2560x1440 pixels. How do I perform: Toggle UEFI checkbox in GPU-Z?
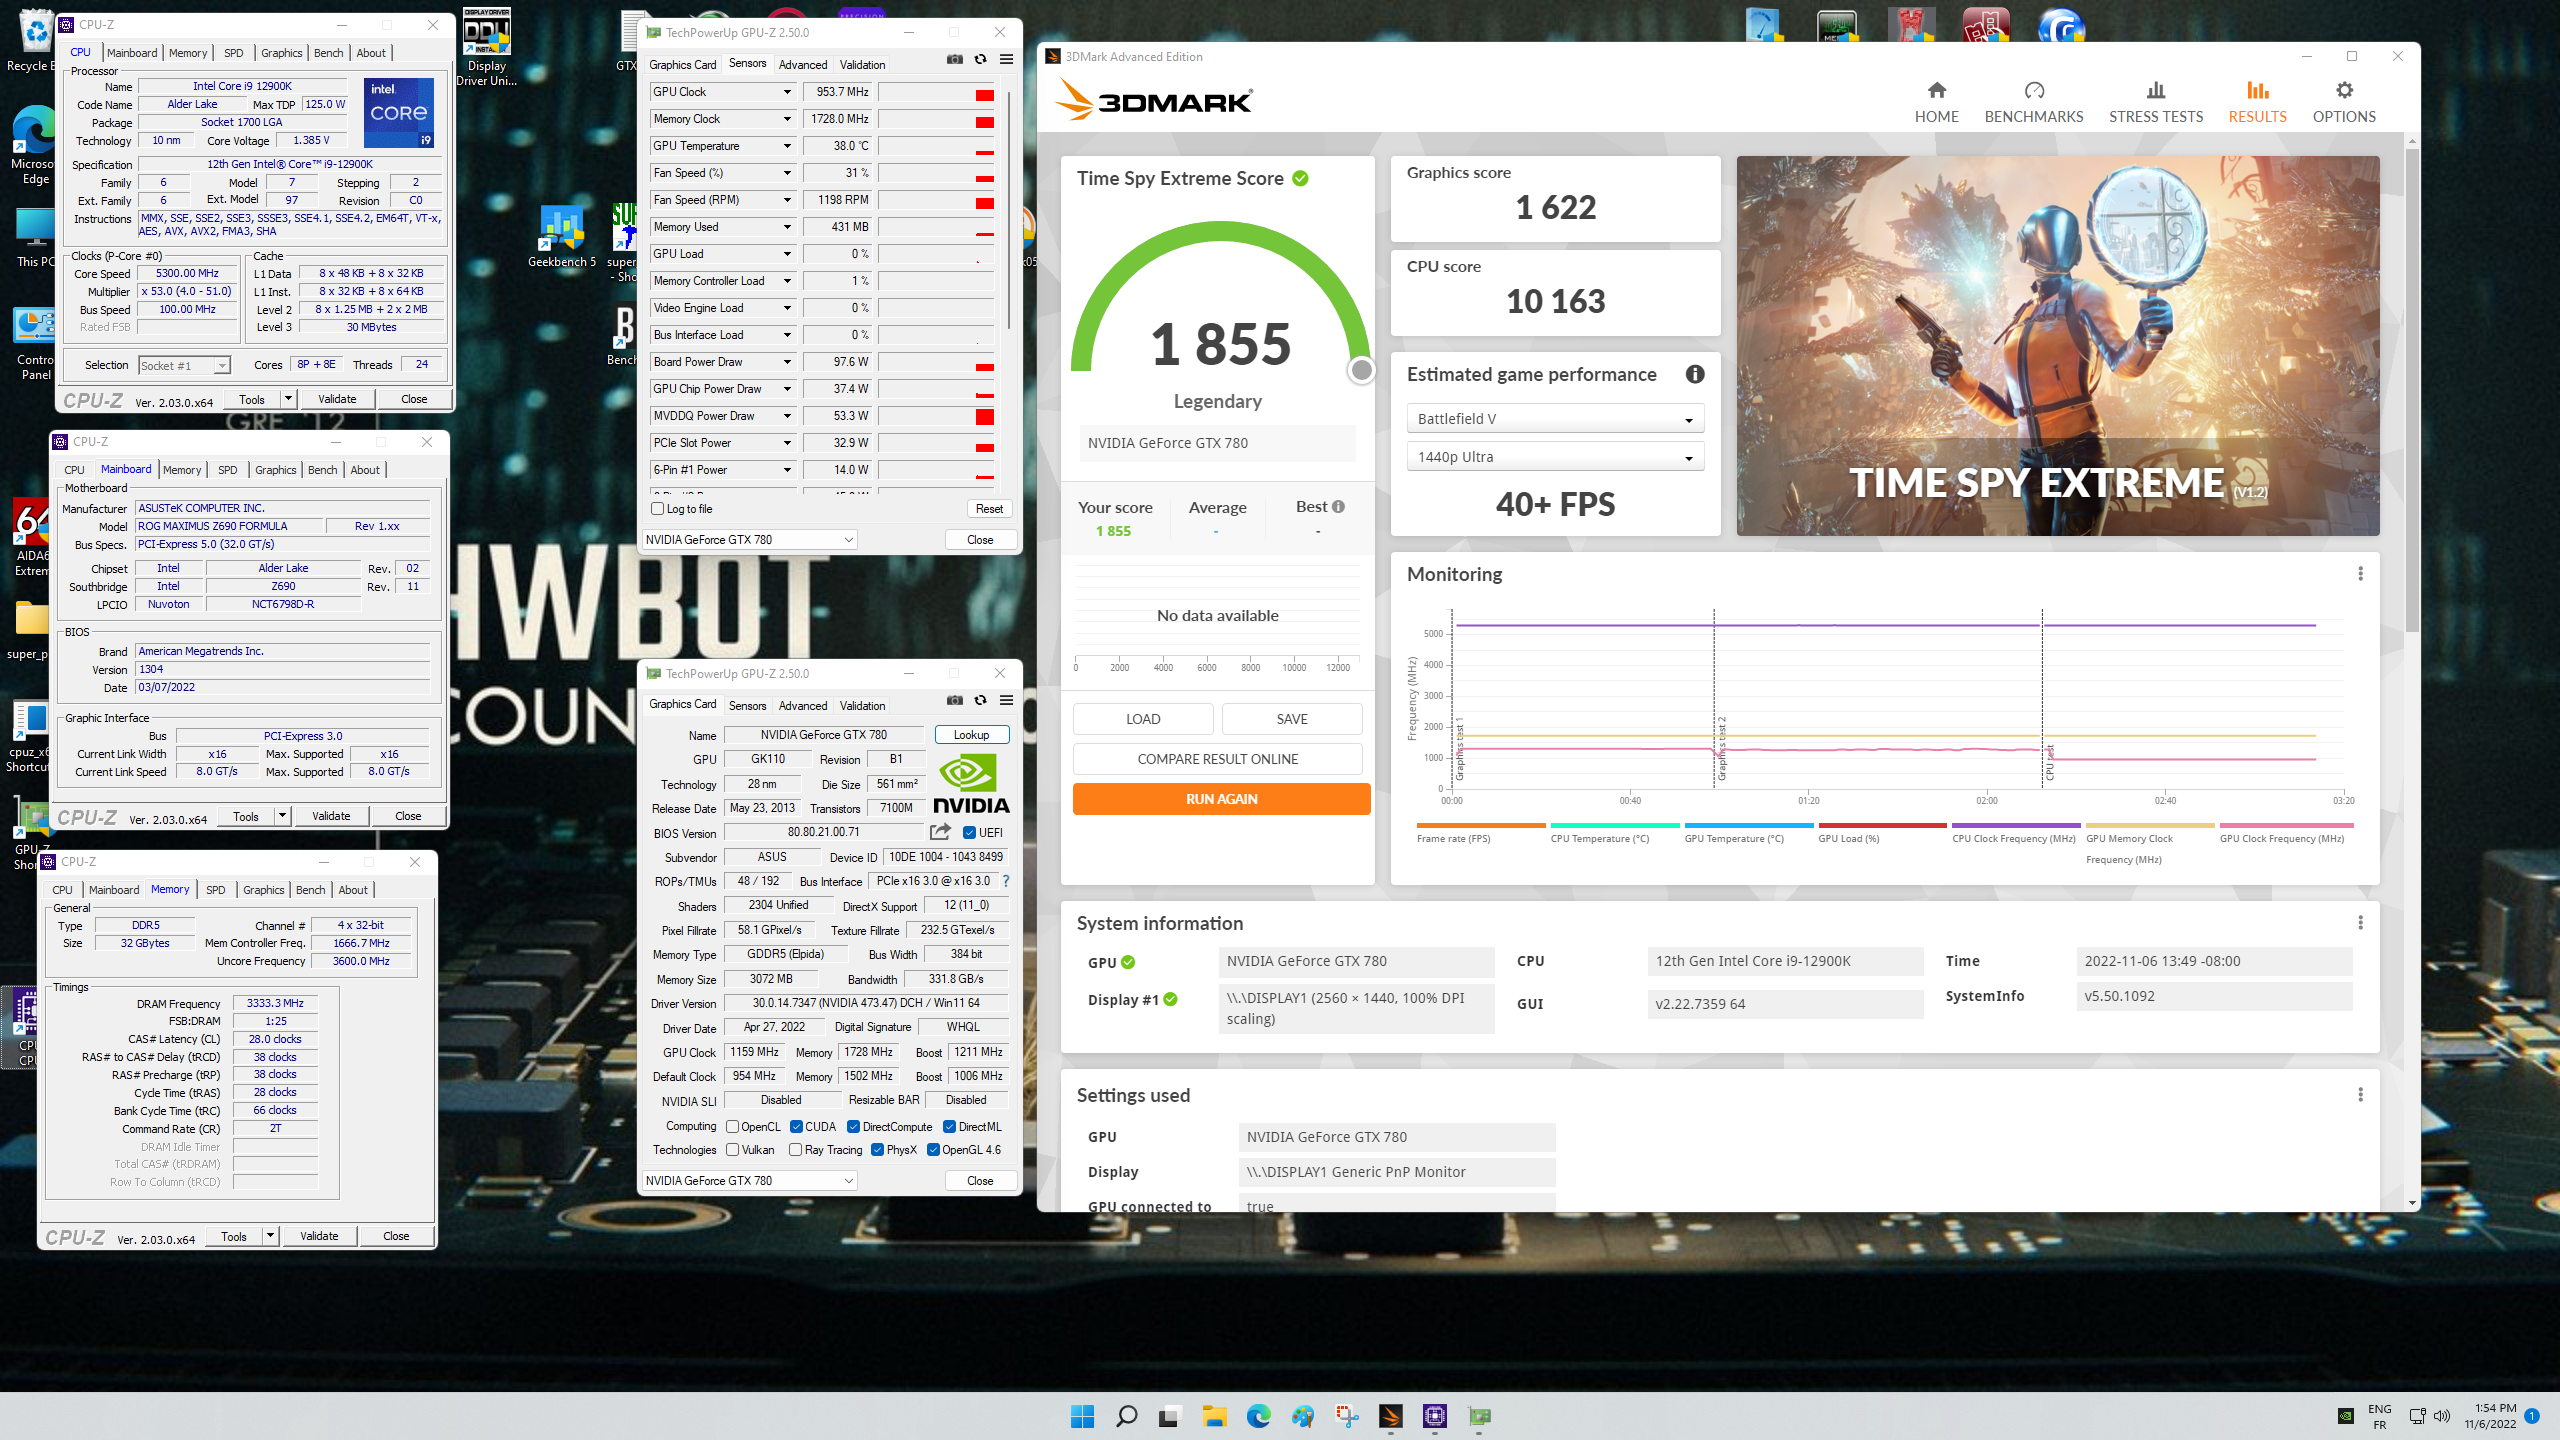coord(969,833)
